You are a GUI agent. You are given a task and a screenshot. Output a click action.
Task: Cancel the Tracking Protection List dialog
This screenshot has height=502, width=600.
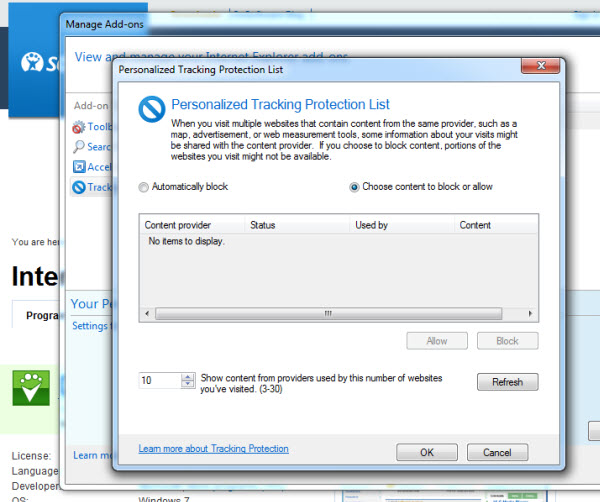(497, 452)
